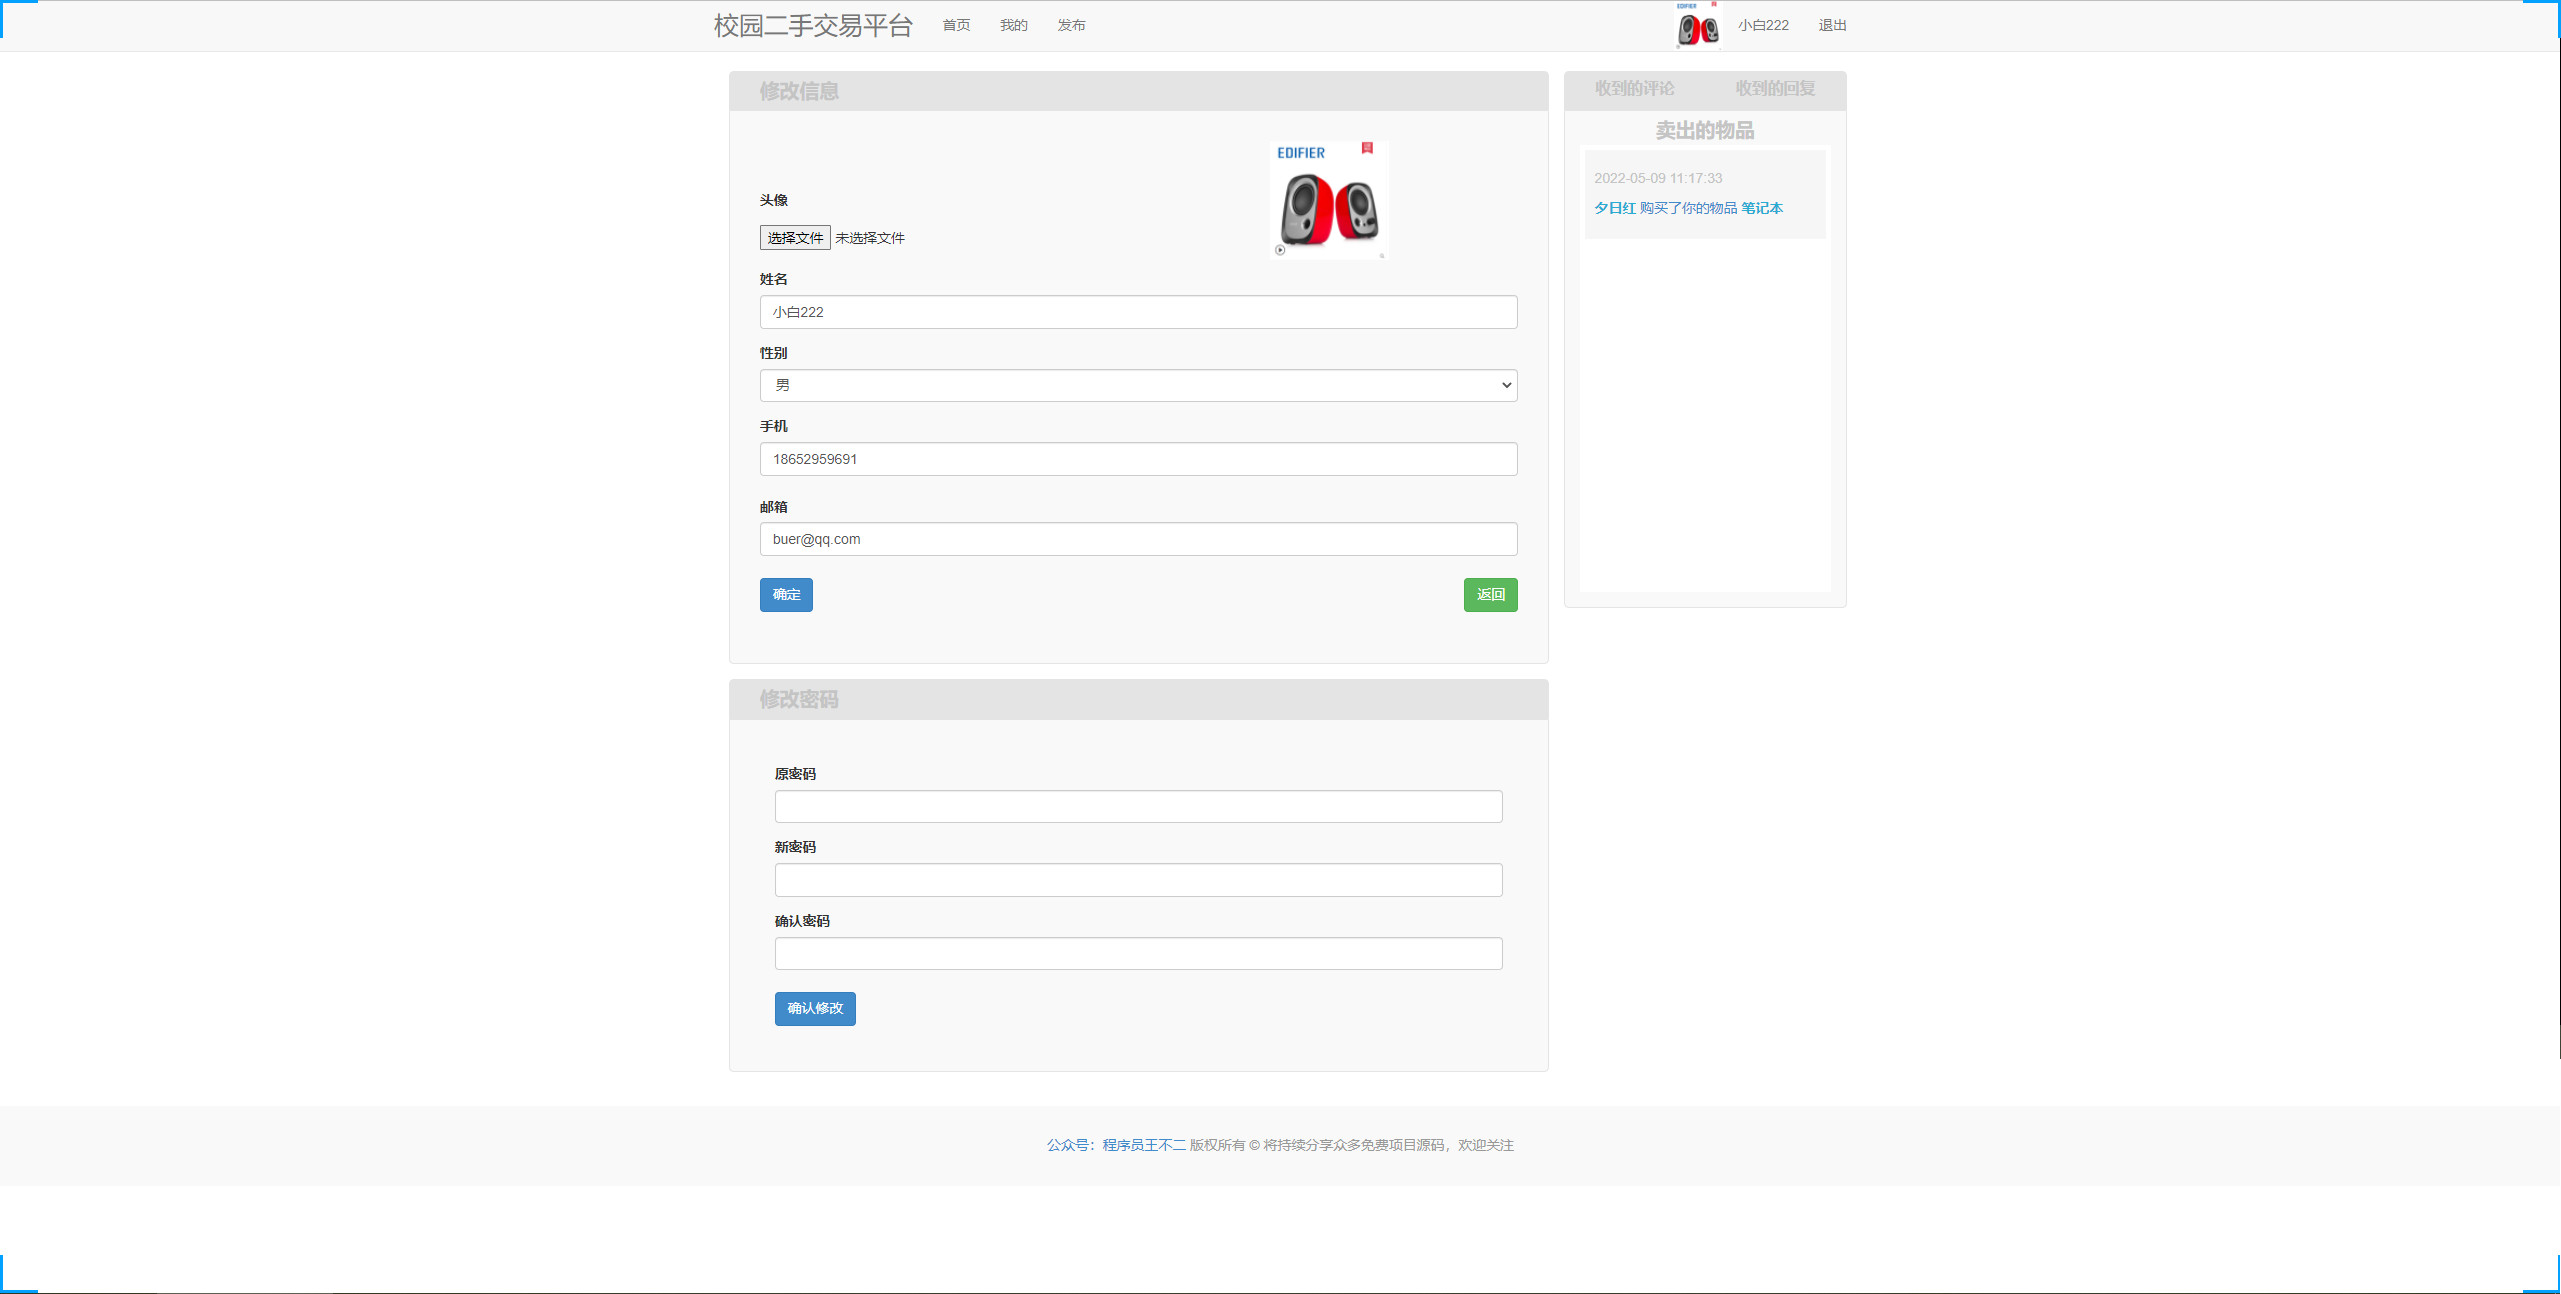Click the 选择文件 file chooser button
Screen dimensions: 2561x1294
[x=794, y=237]
